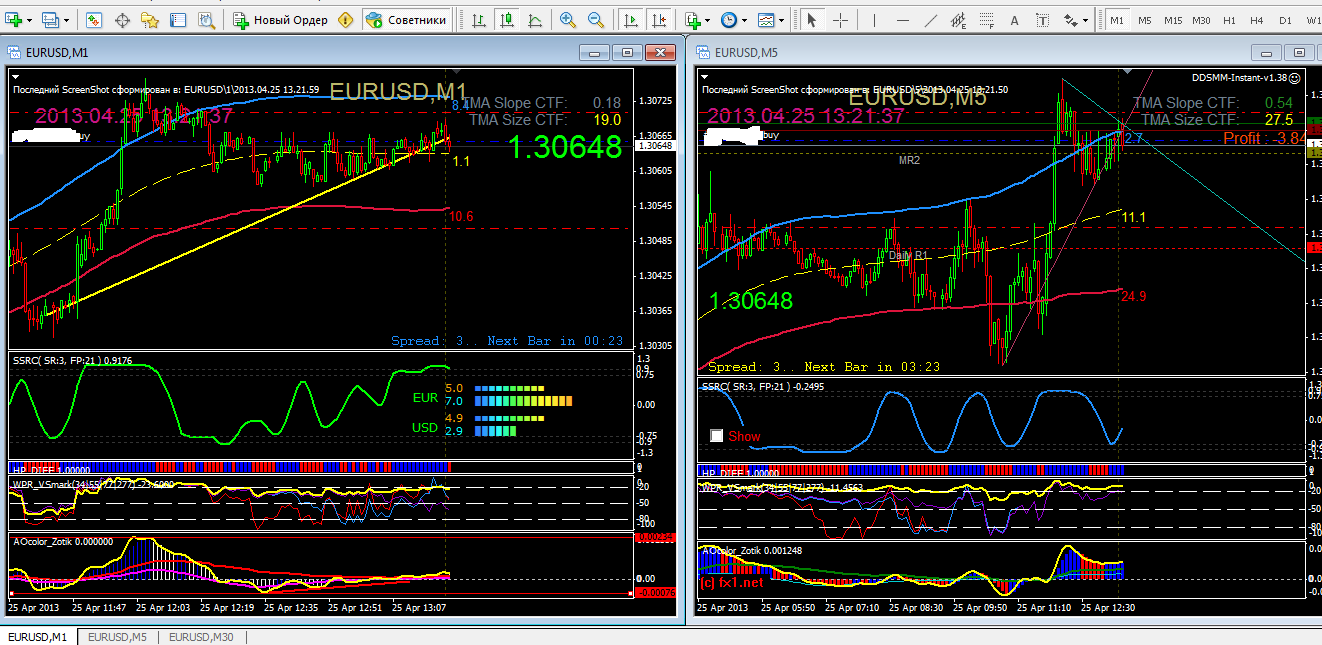Zoom in on the chart
The image size is (1322, 645).
click(x=568, y=19)
